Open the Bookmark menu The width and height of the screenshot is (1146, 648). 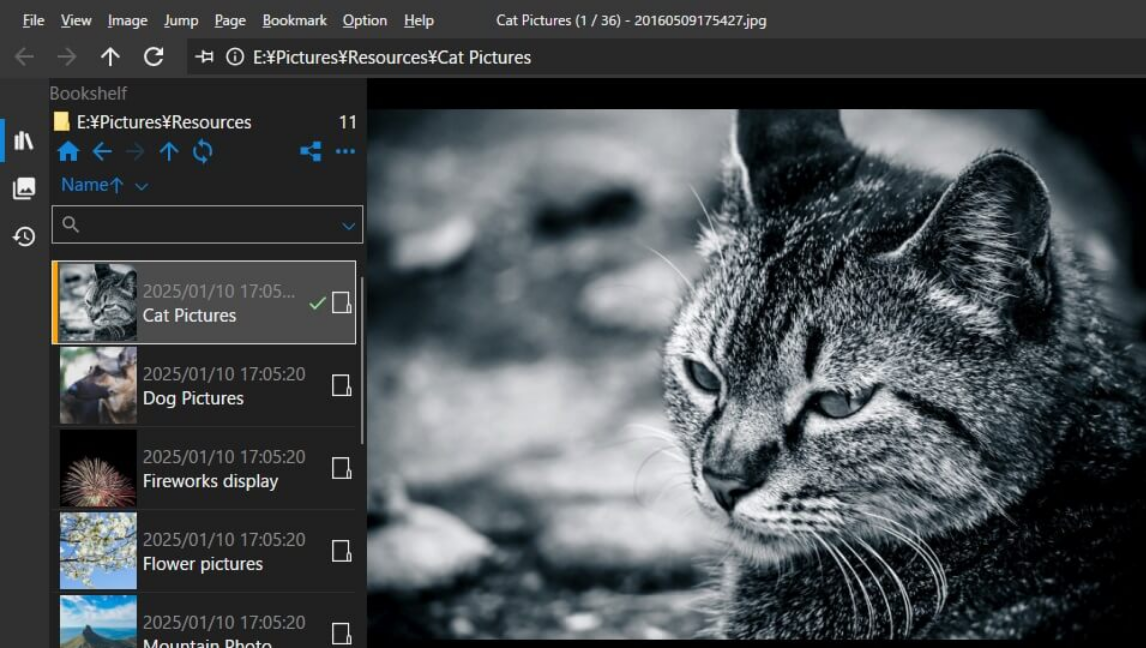click(x=294, y=20)
